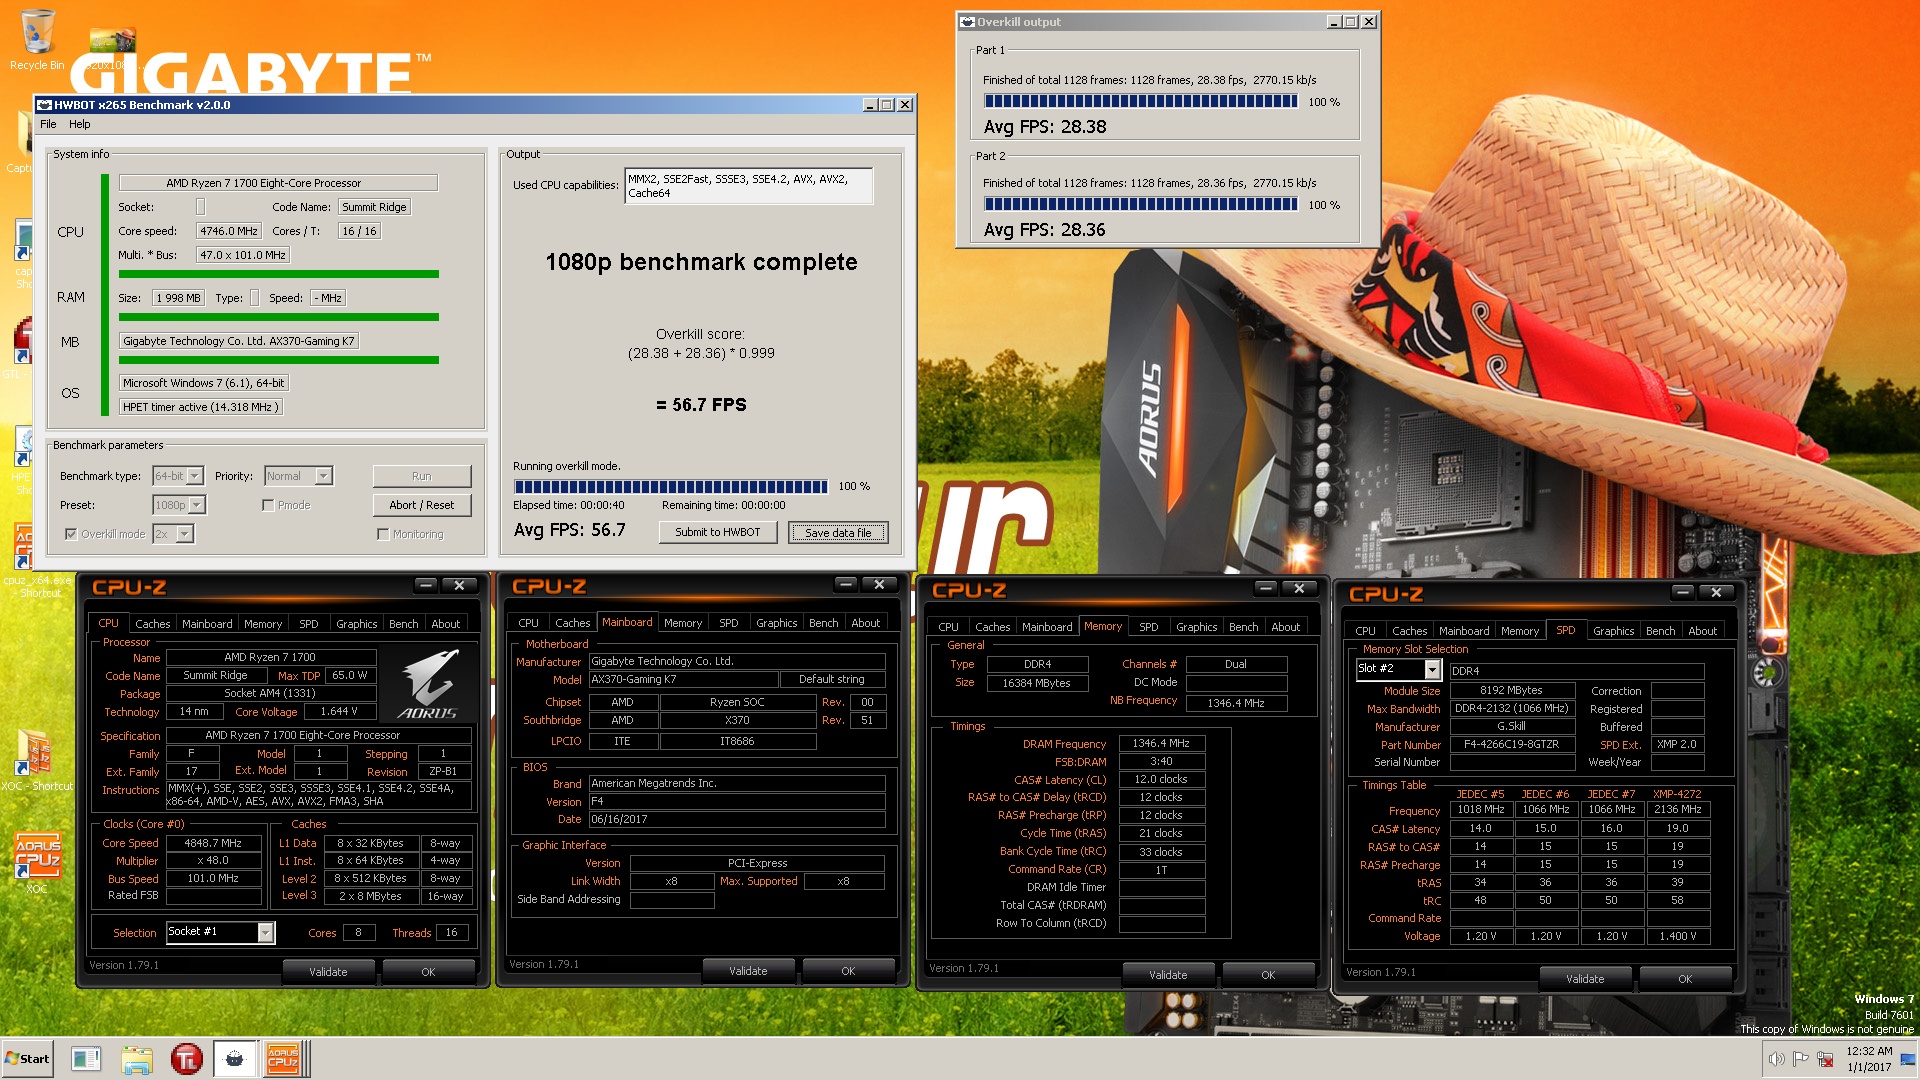
Task: Switch to SPD tab in CPU-Z Memory window
Action: pyautogui.click(x=1149, y=627)
